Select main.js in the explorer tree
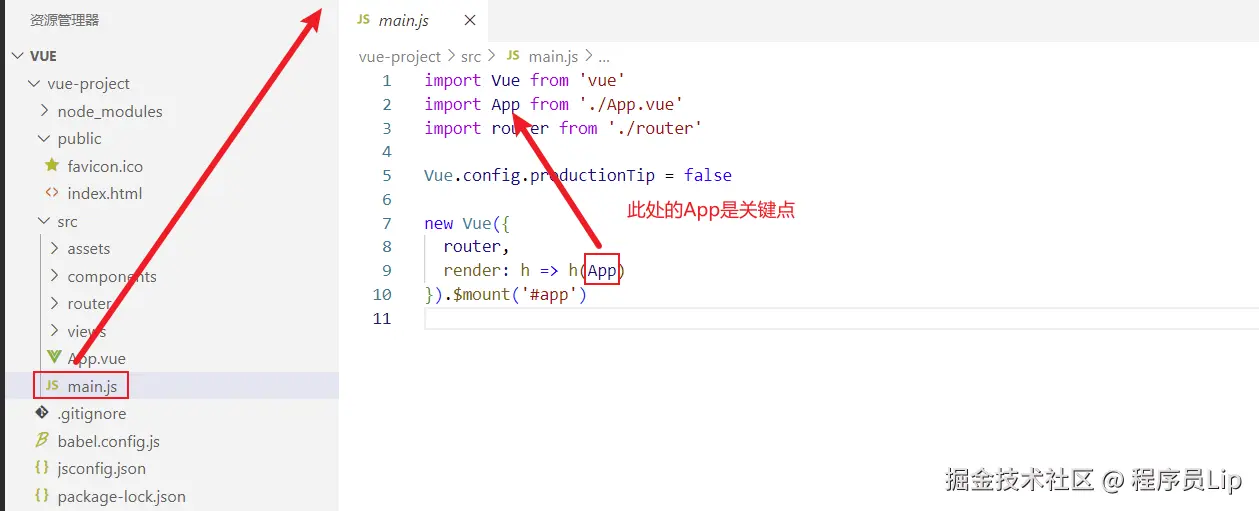Image resolution: width=1259 pixels, height=511 pixels. [x=93, y=386]
